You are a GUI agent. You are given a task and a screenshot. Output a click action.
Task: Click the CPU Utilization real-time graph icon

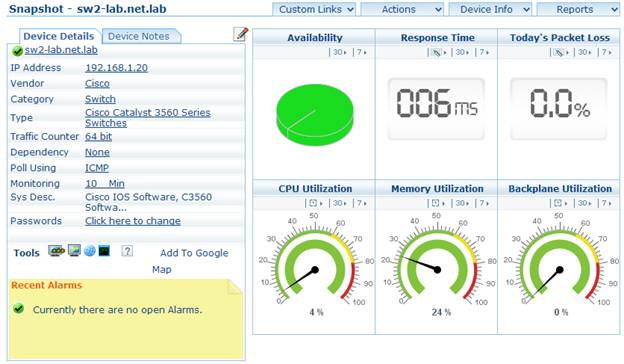(x=314, y=203)
